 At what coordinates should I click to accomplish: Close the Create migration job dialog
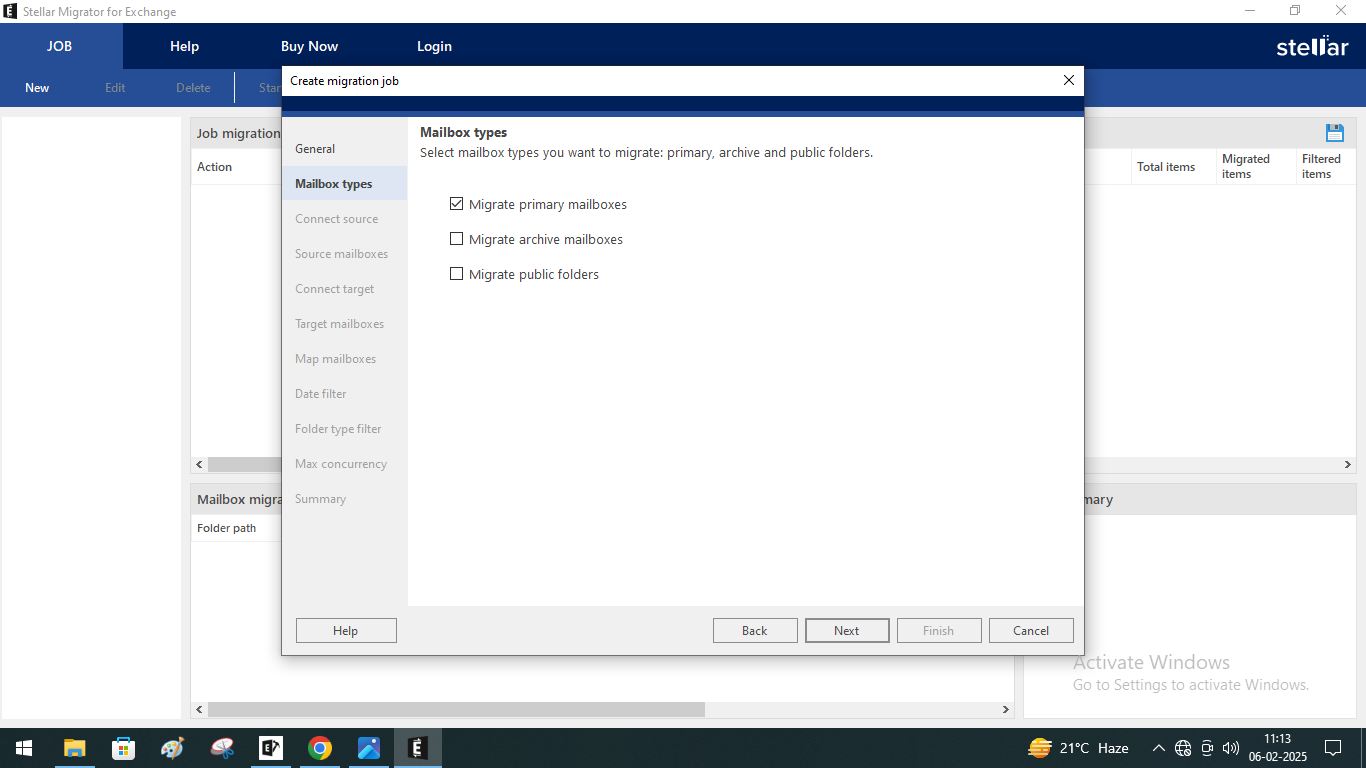[1069, 80]
